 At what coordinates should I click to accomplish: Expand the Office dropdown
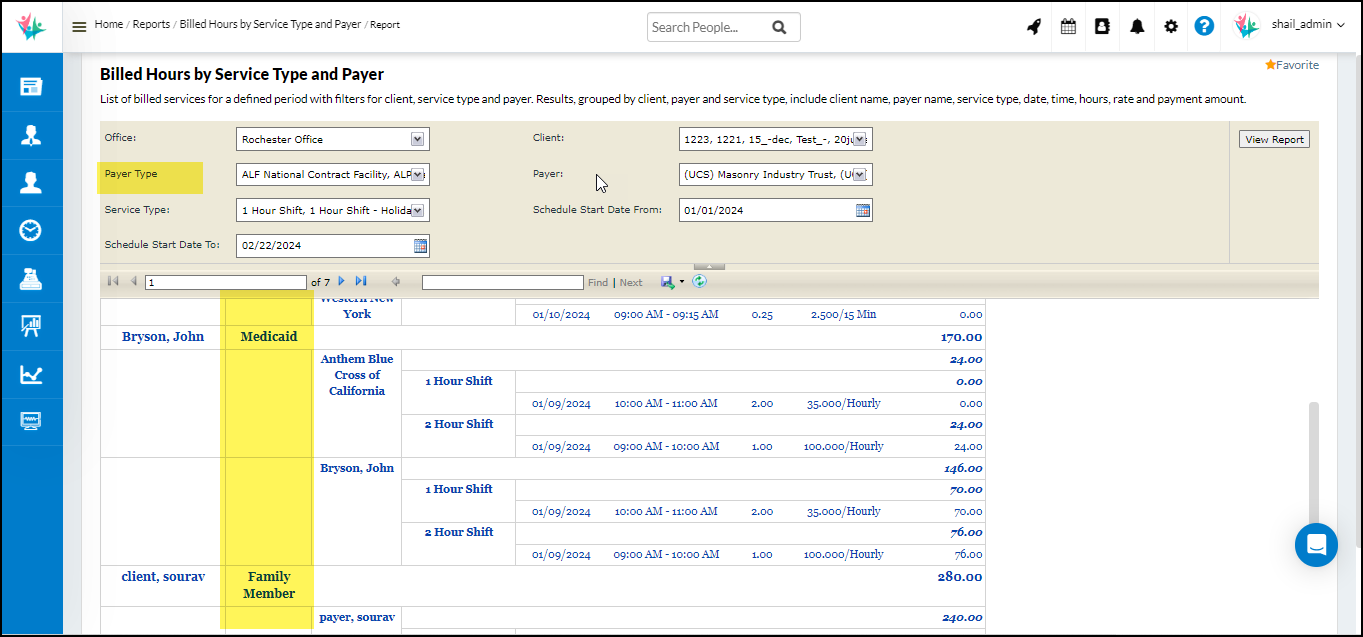pyautogui.click(x=418, y=139)
